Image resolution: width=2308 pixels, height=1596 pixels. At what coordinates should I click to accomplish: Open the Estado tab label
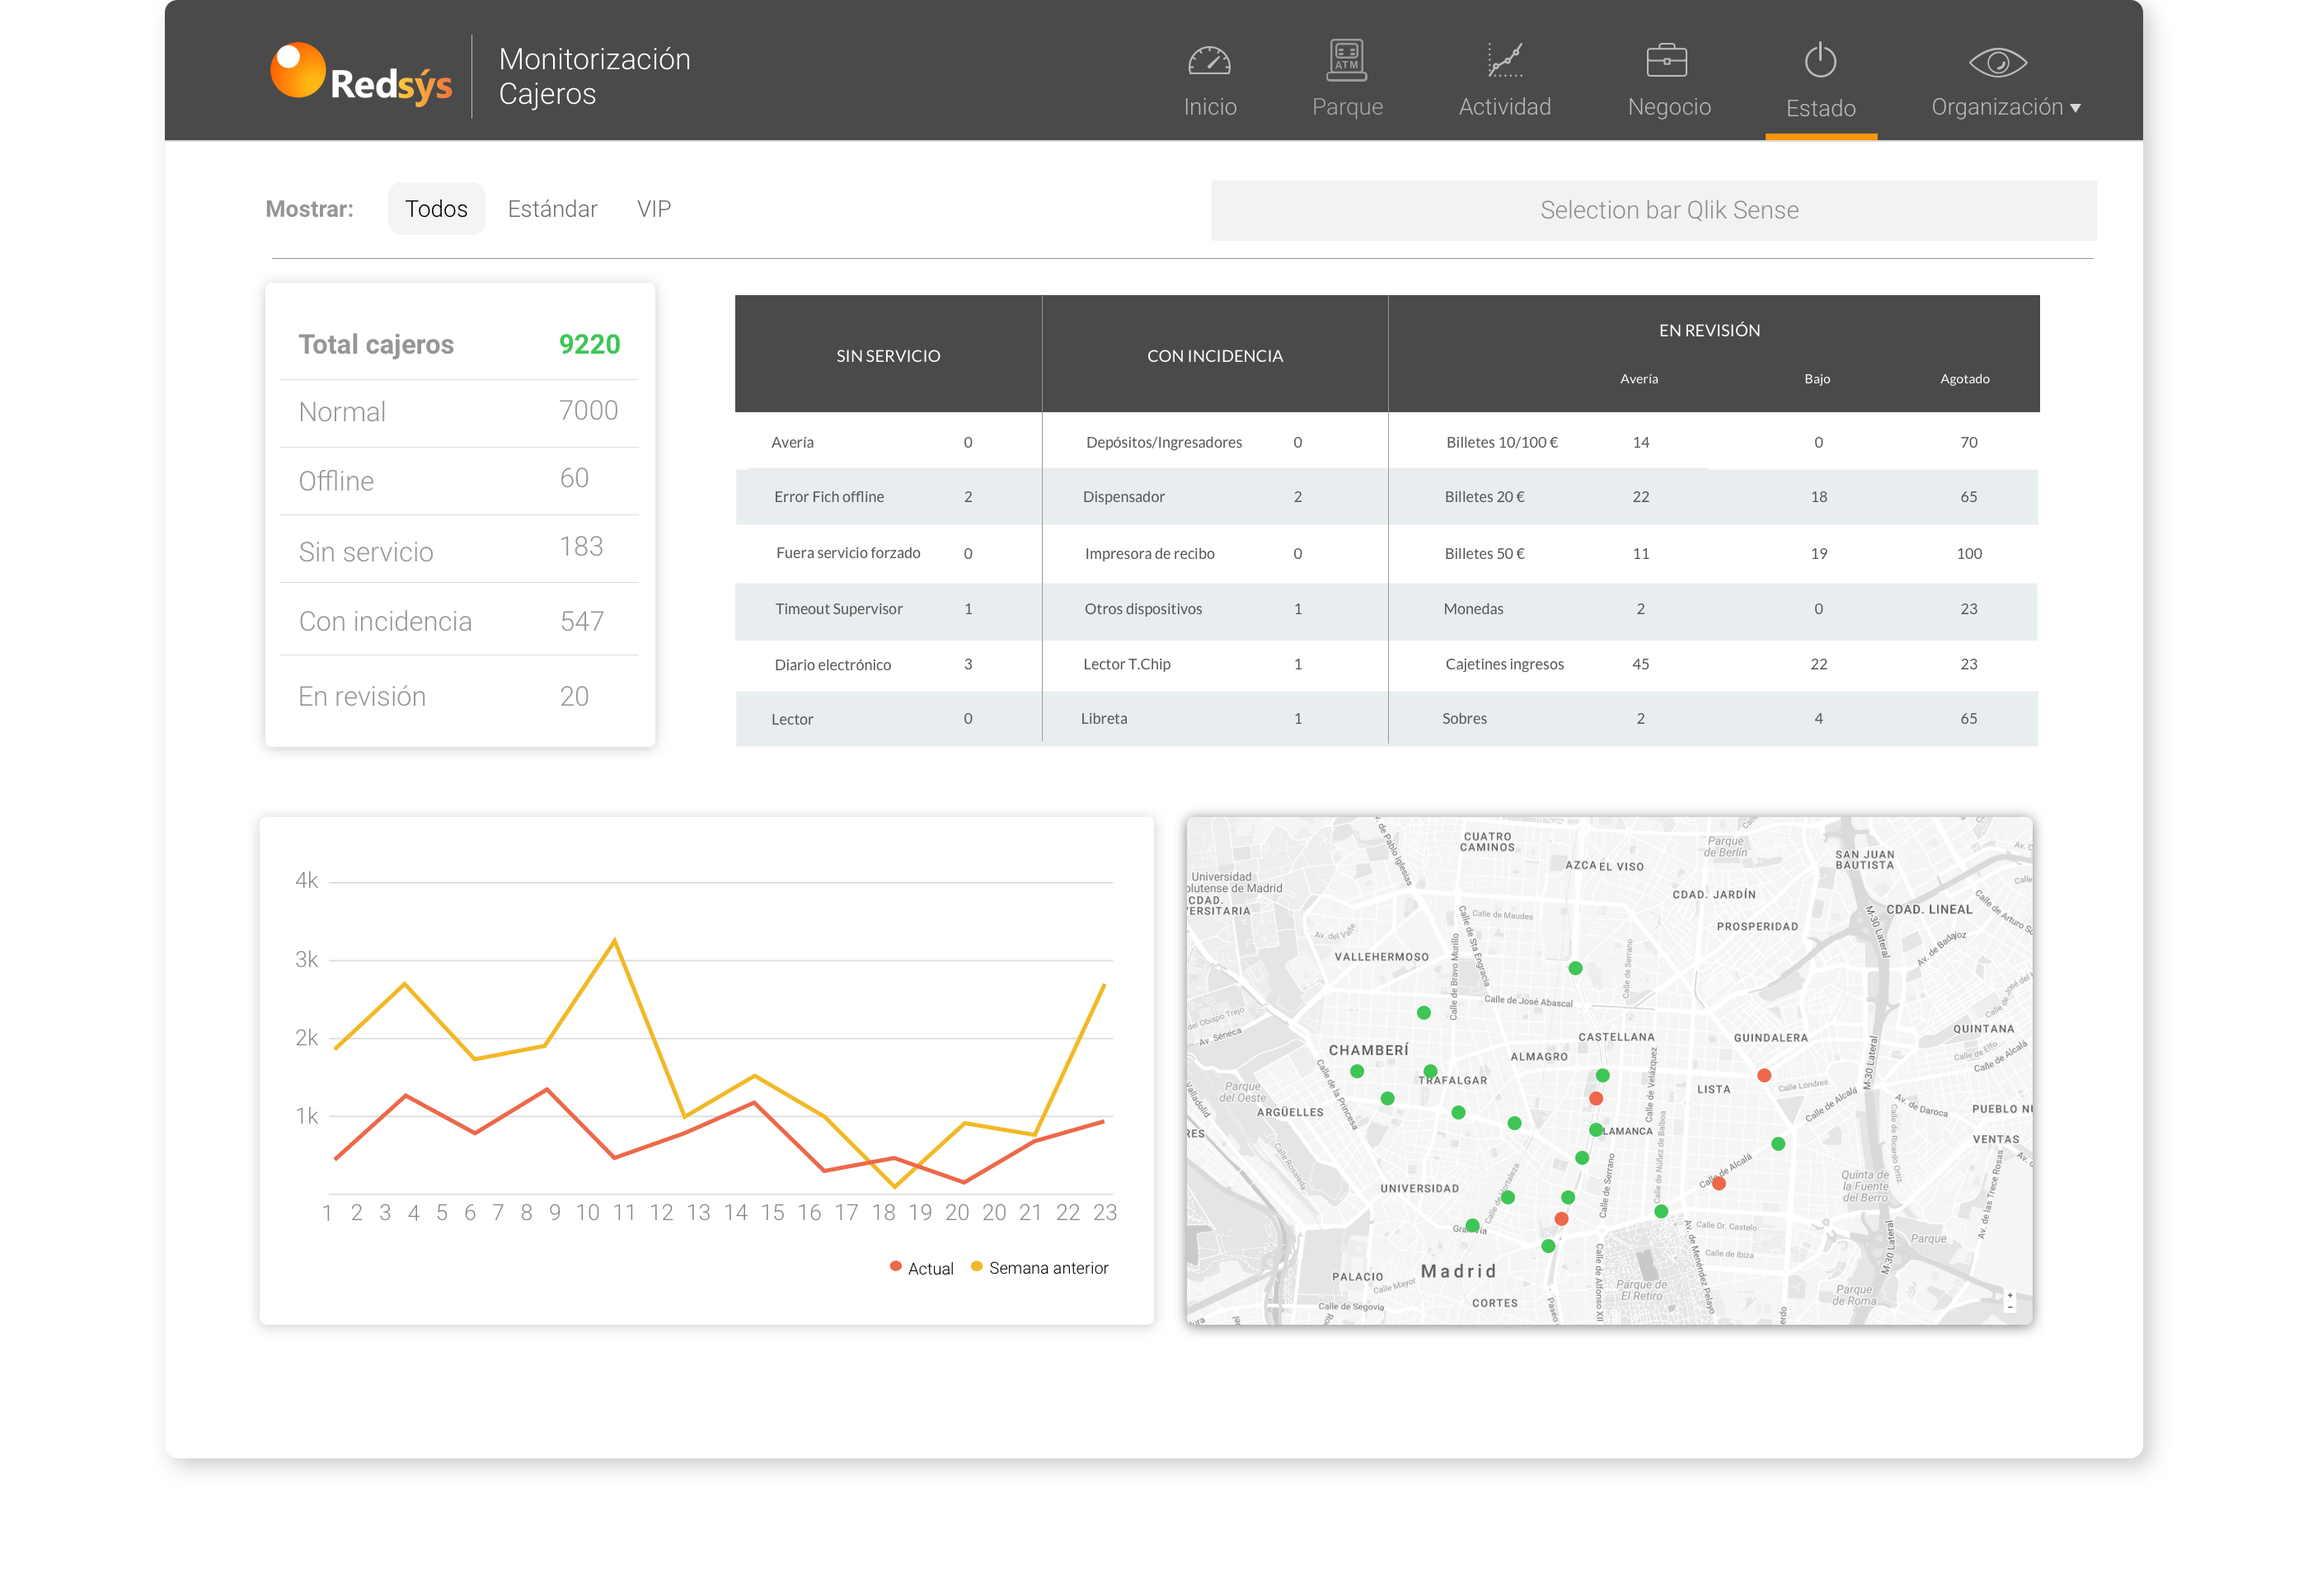click(x=1820, y=108)
